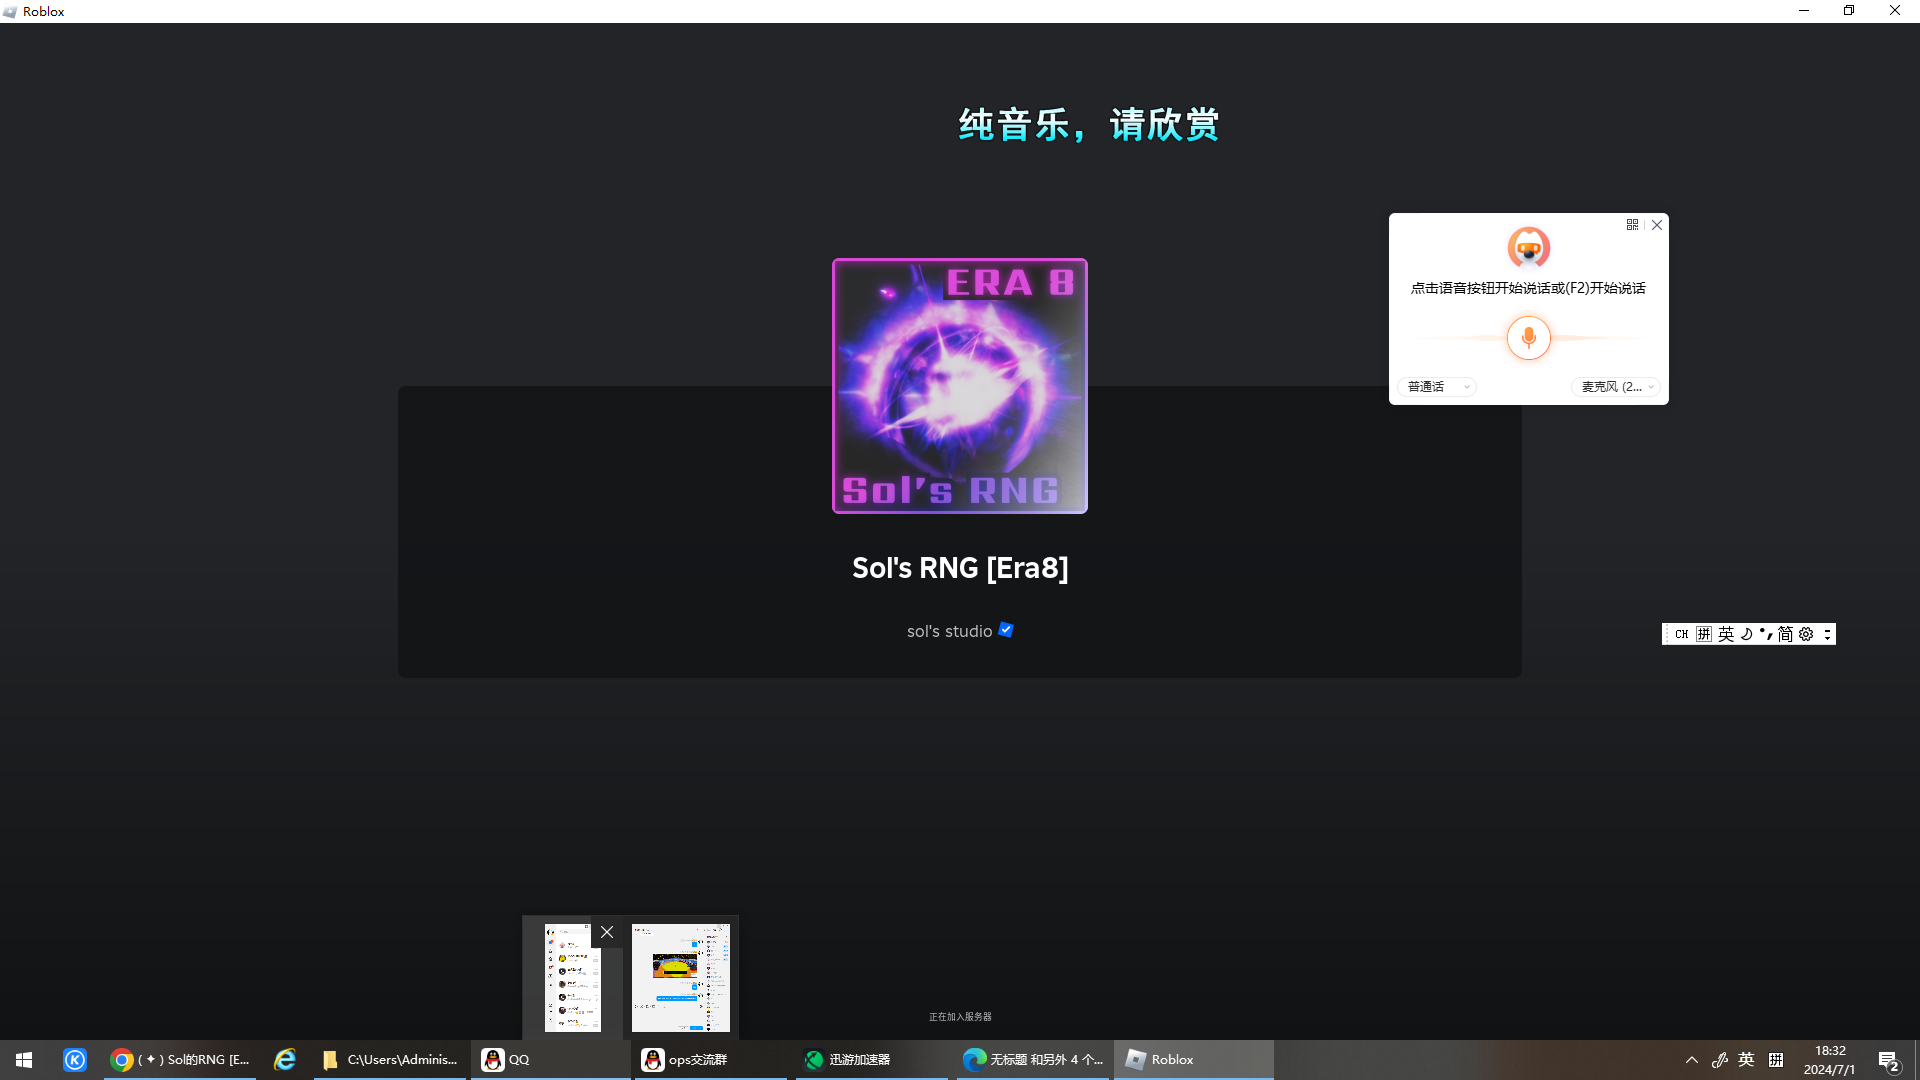Click the 纯音乐，请欣赏 lyrics overlay text
Viewport: 1920px width, 1080px height.
coord(1089,125)
